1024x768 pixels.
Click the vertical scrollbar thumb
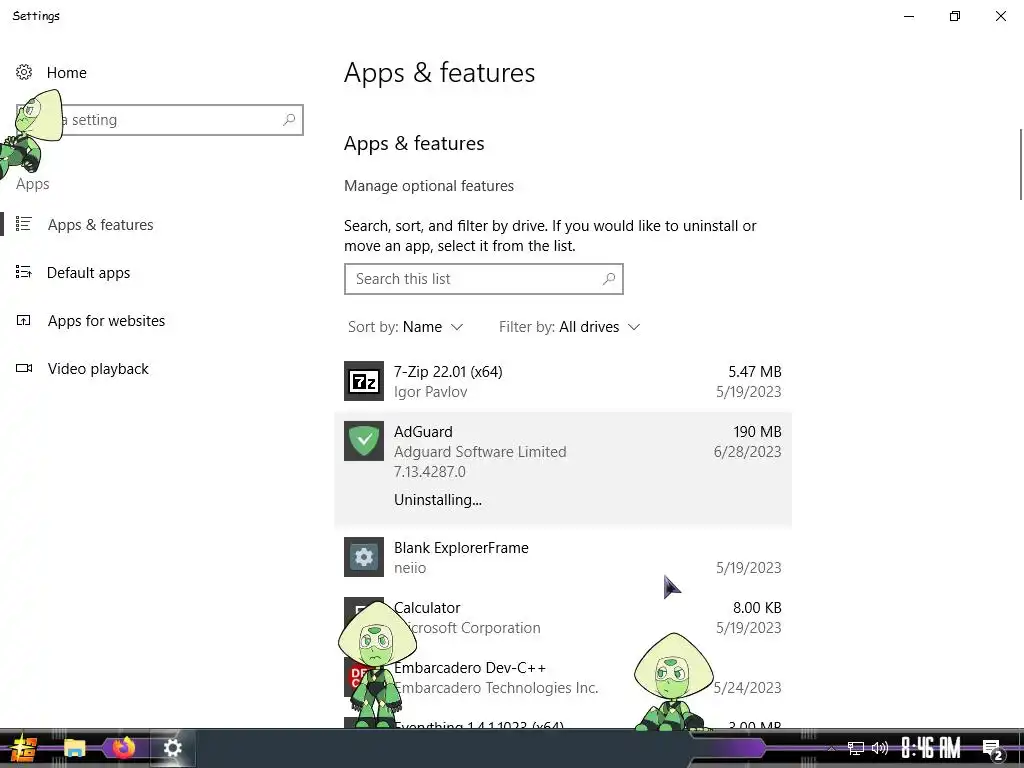(x=1021, y=165)
